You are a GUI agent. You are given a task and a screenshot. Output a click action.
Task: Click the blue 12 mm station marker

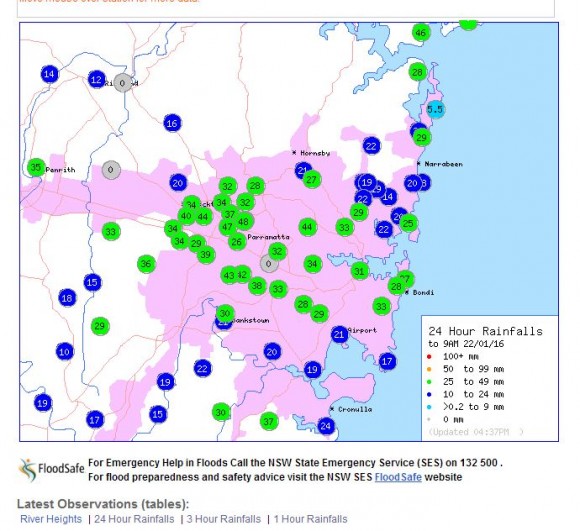[x=97, y=80]
